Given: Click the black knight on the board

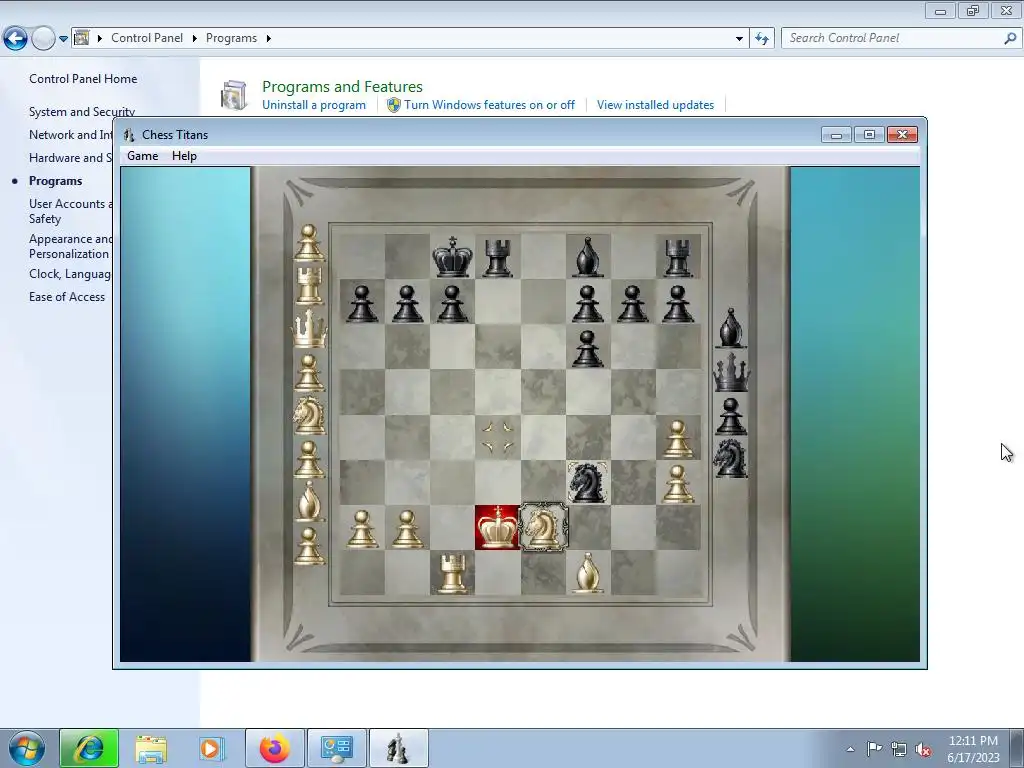Looking at the screenshot, I should click(587, 482).
